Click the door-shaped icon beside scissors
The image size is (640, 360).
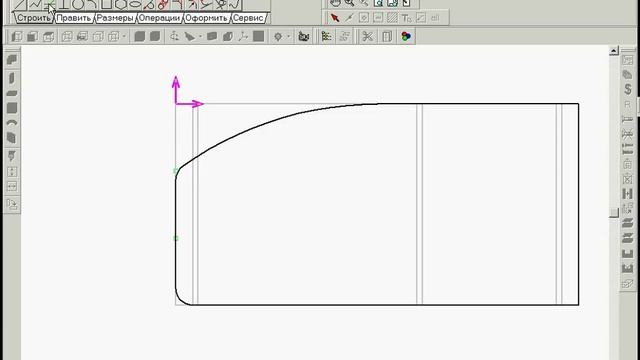[x=387, y=36]
